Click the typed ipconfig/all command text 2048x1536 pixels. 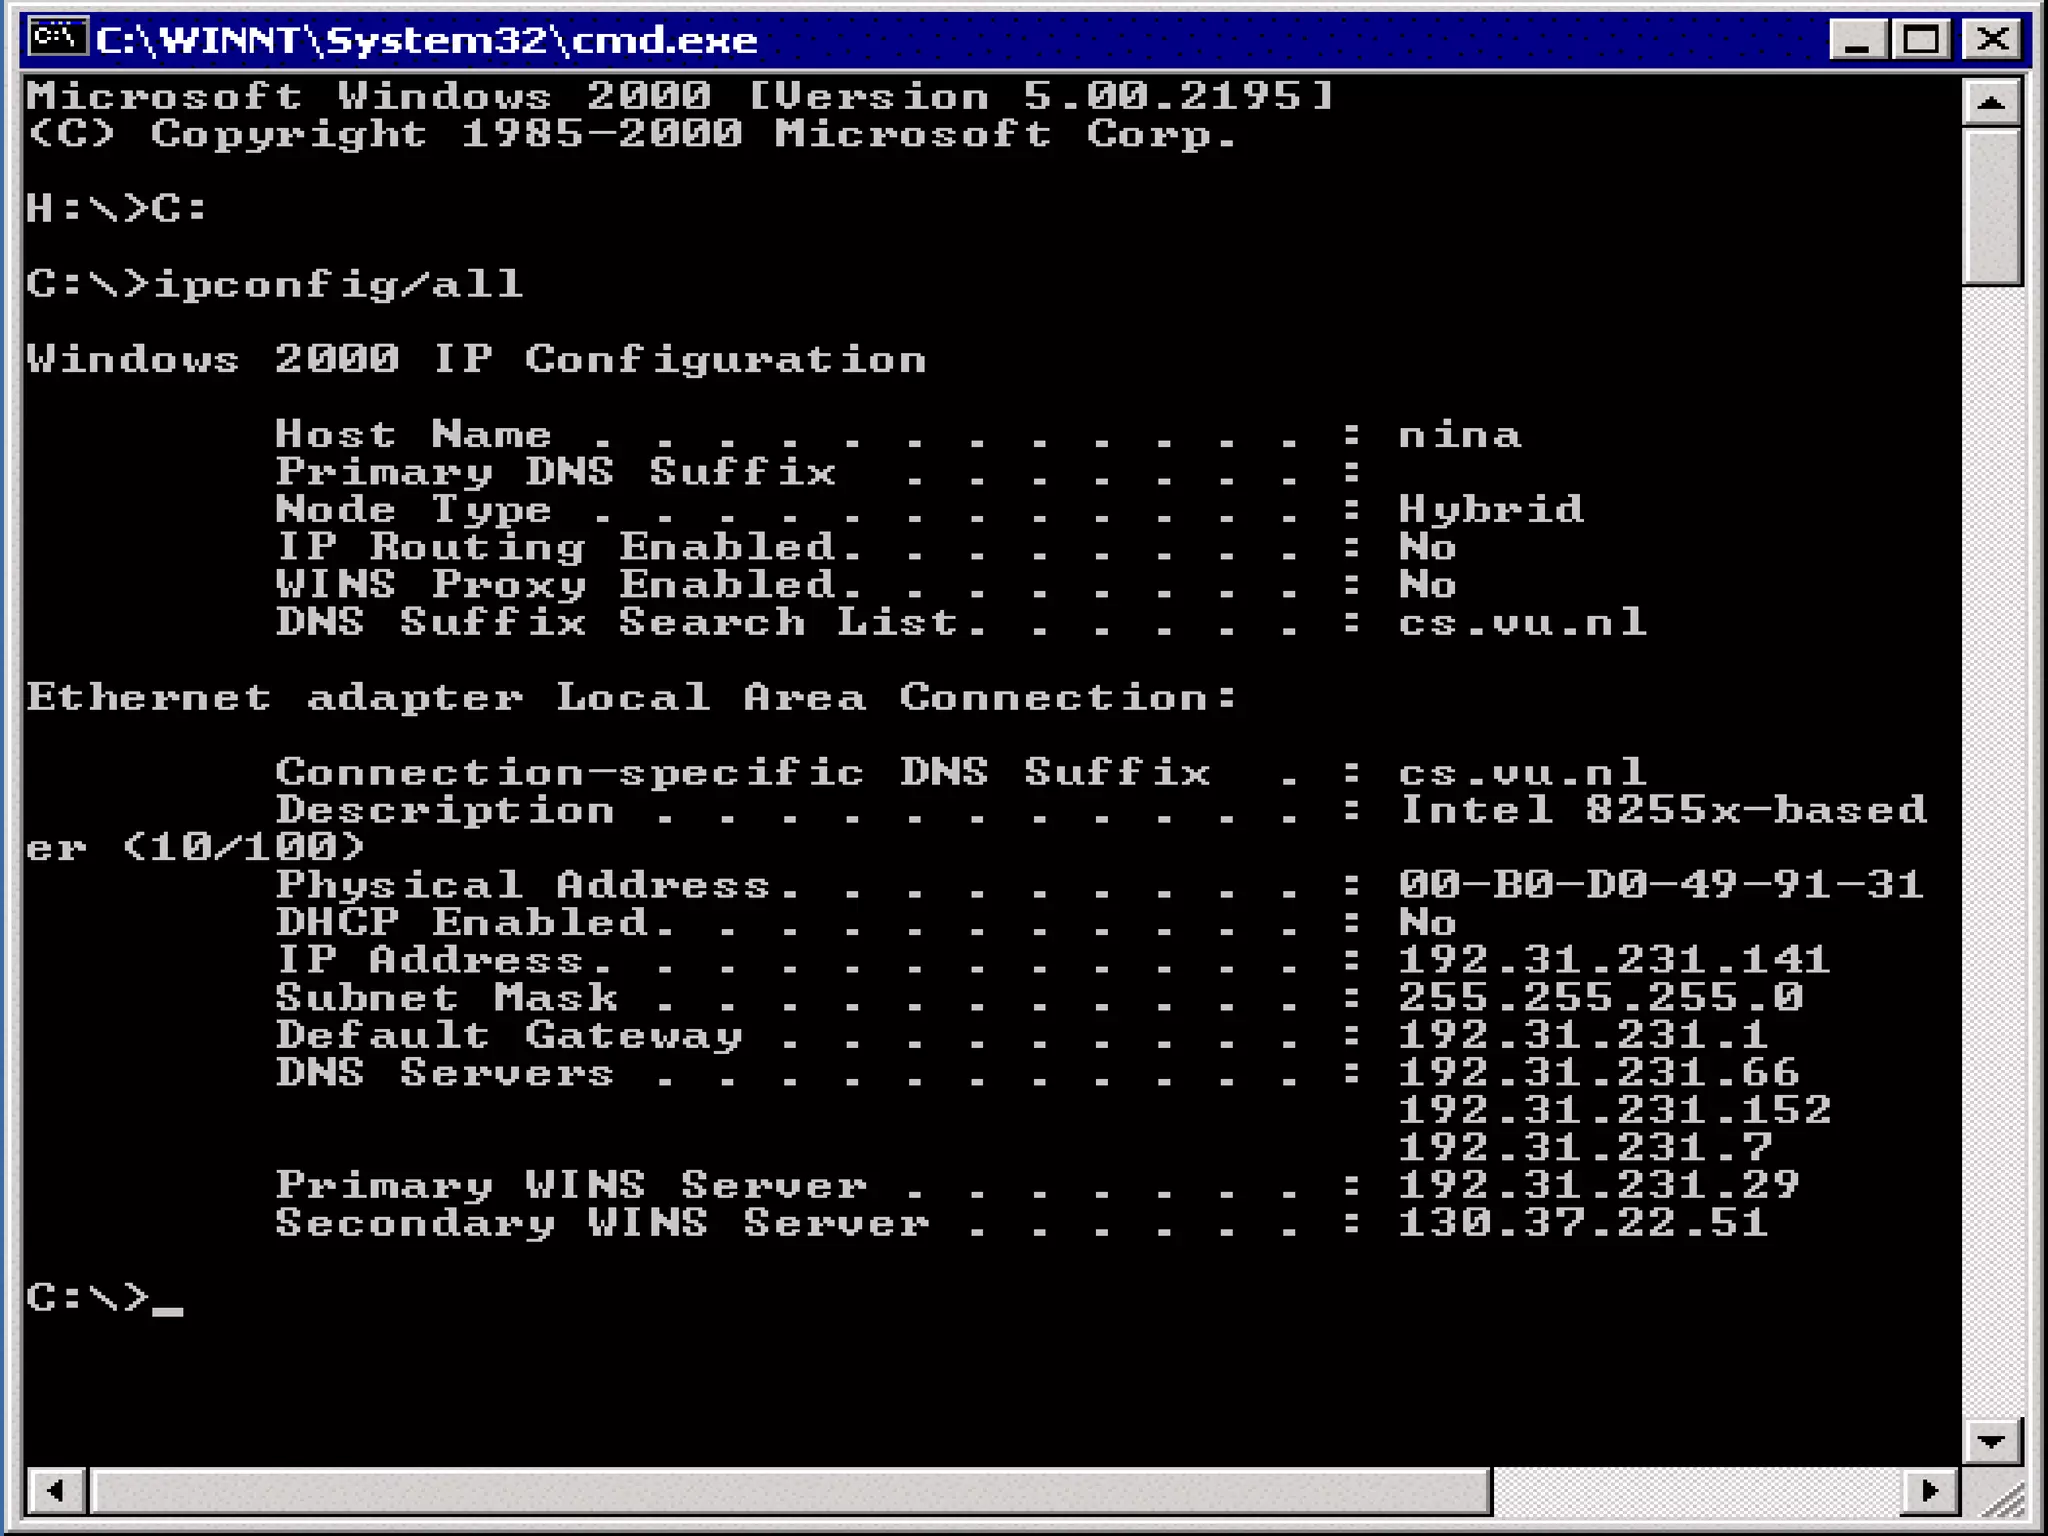pos(338,284)
